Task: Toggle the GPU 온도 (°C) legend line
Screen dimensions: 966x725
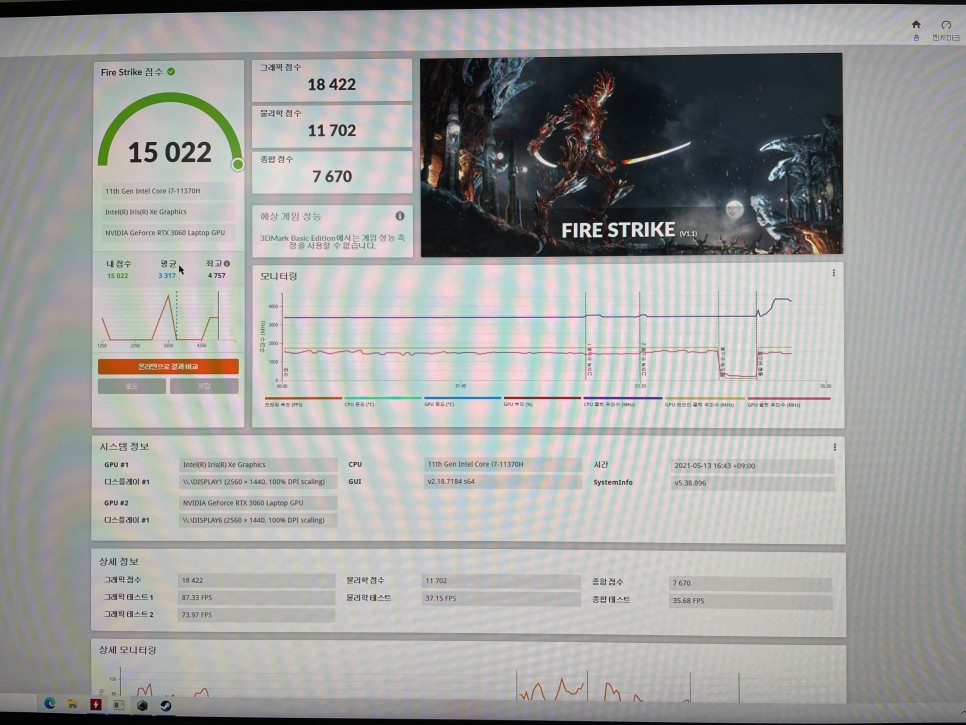Action: tap(462, 402)
